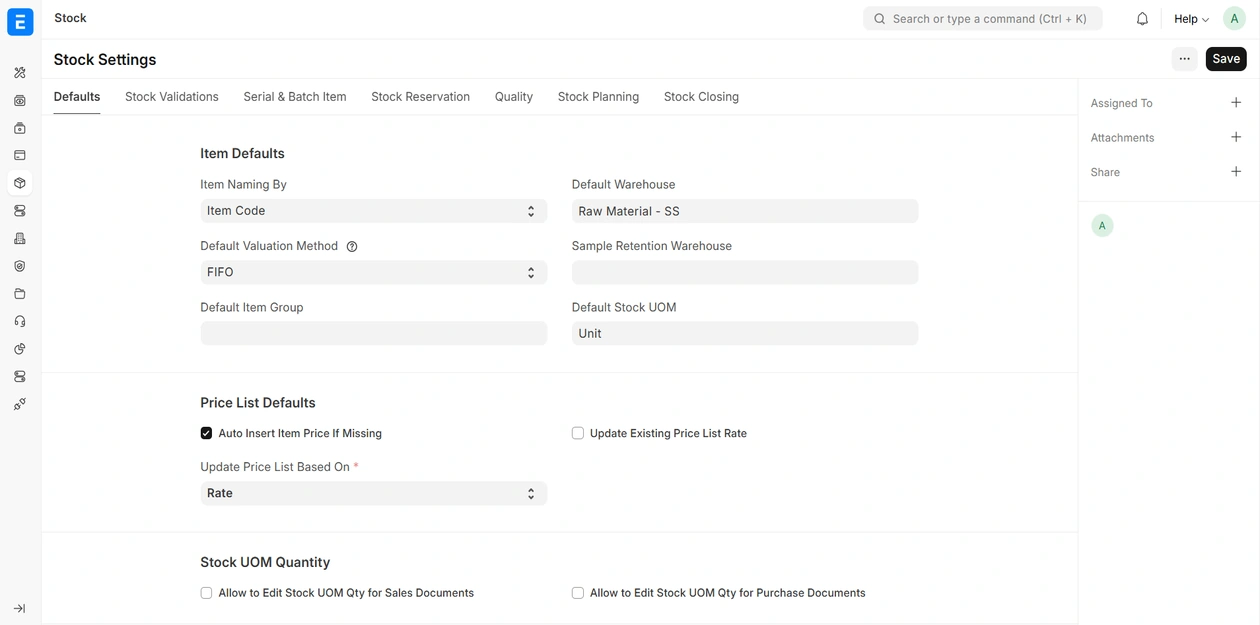The height and width of the screenshot is (625, 1260).
Task: Open the Serial & Batch Item tab
Action: [294, 97]
